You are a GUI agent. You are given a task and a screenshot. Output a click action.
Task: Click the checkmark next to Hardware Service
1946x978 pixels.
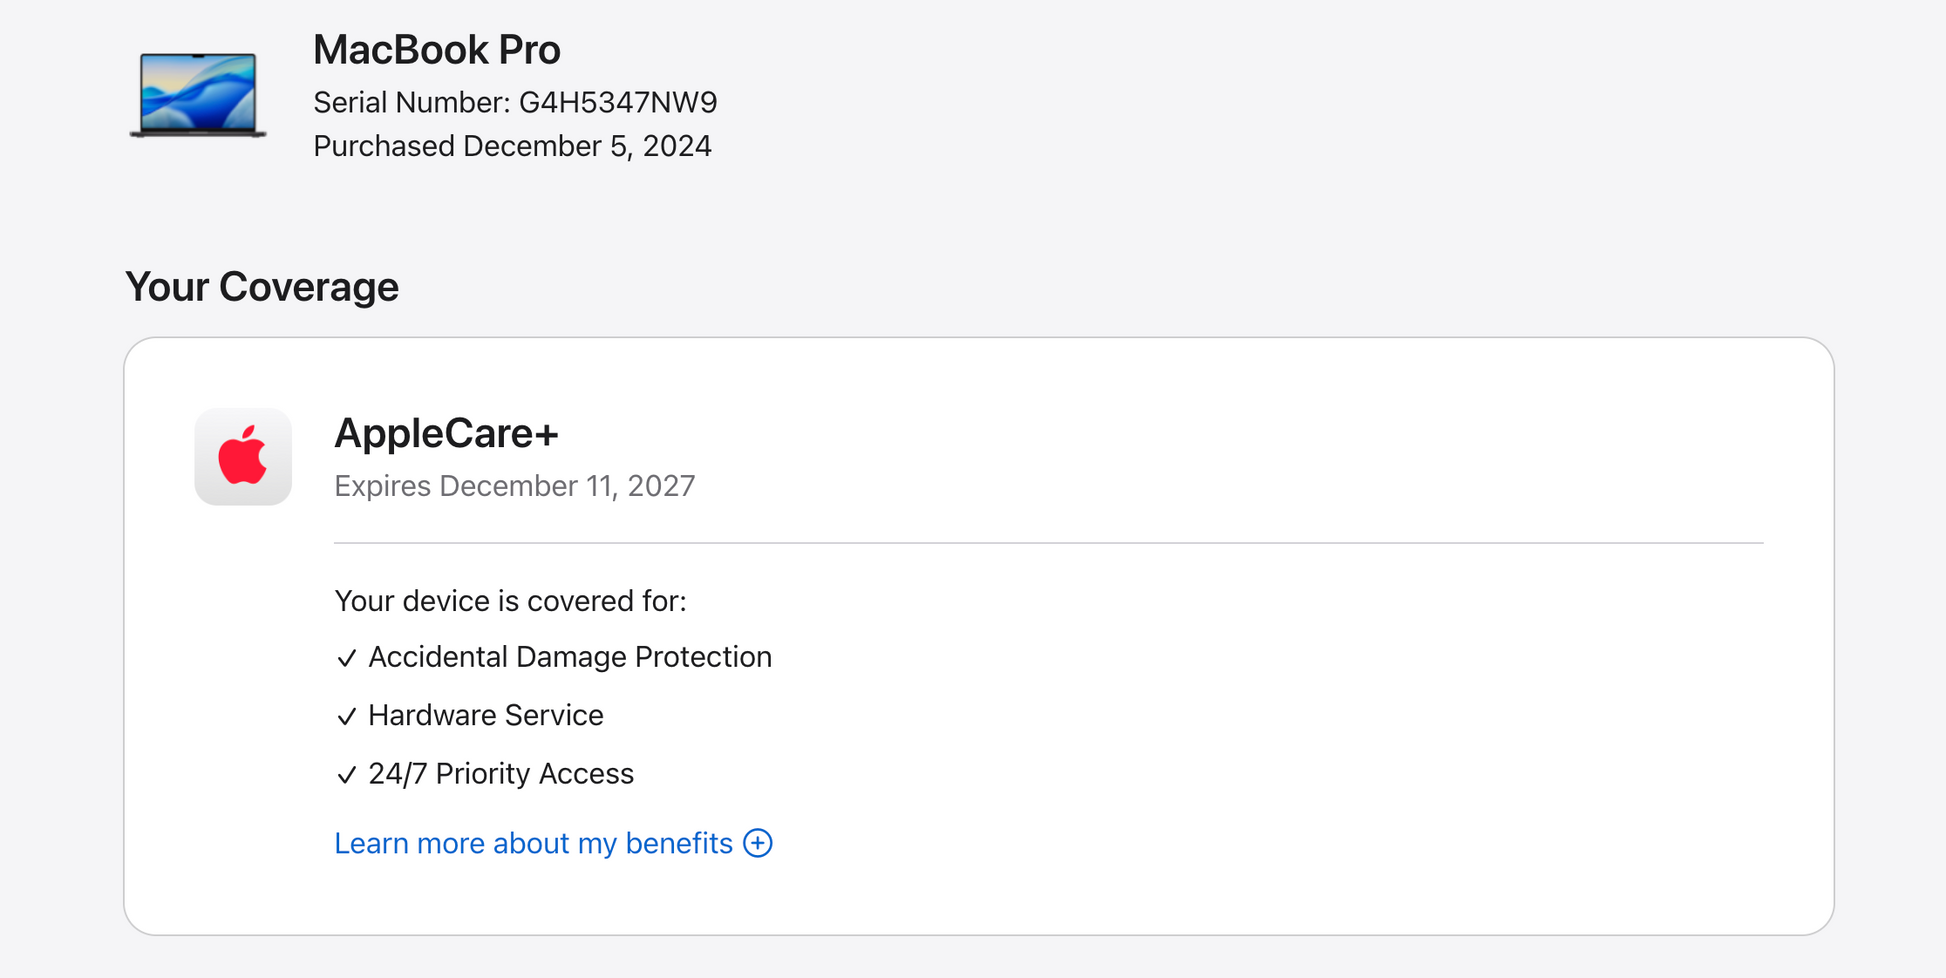[346, 716]
